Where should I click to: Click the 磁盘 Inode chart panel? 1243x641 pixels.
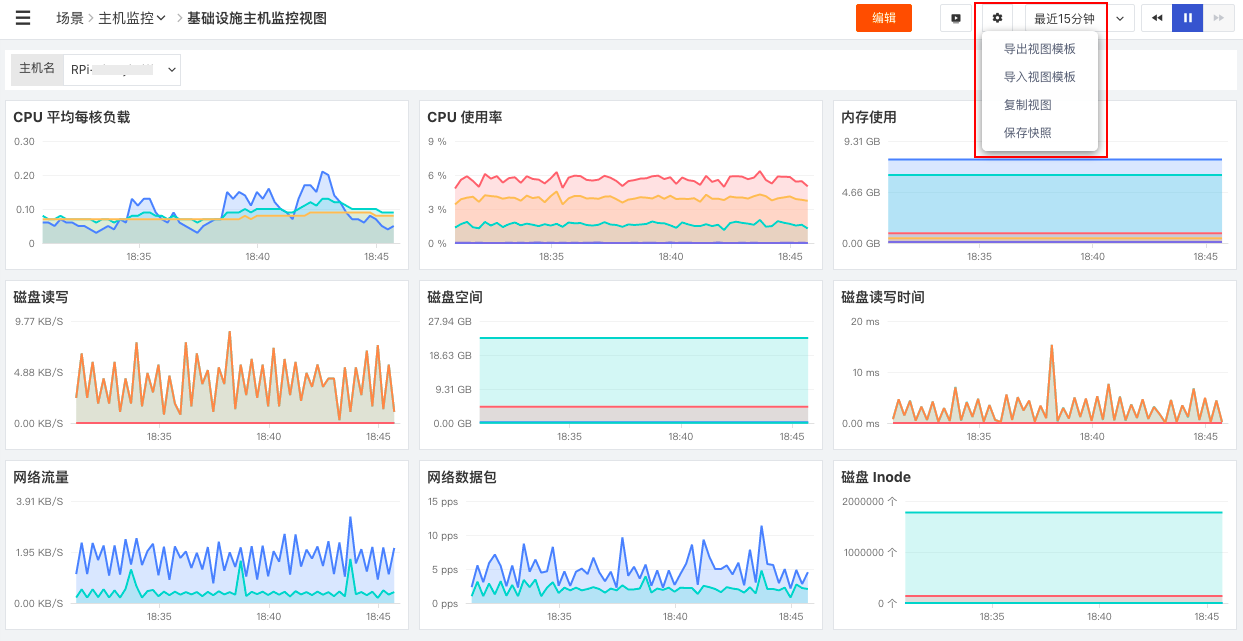tap(1035, 544)
